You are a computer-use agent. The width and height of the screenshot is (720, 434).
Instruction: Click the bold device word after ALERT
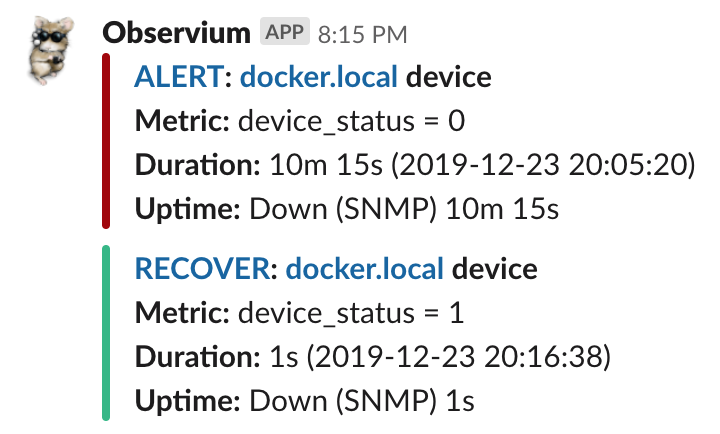(x=449, y=77)
